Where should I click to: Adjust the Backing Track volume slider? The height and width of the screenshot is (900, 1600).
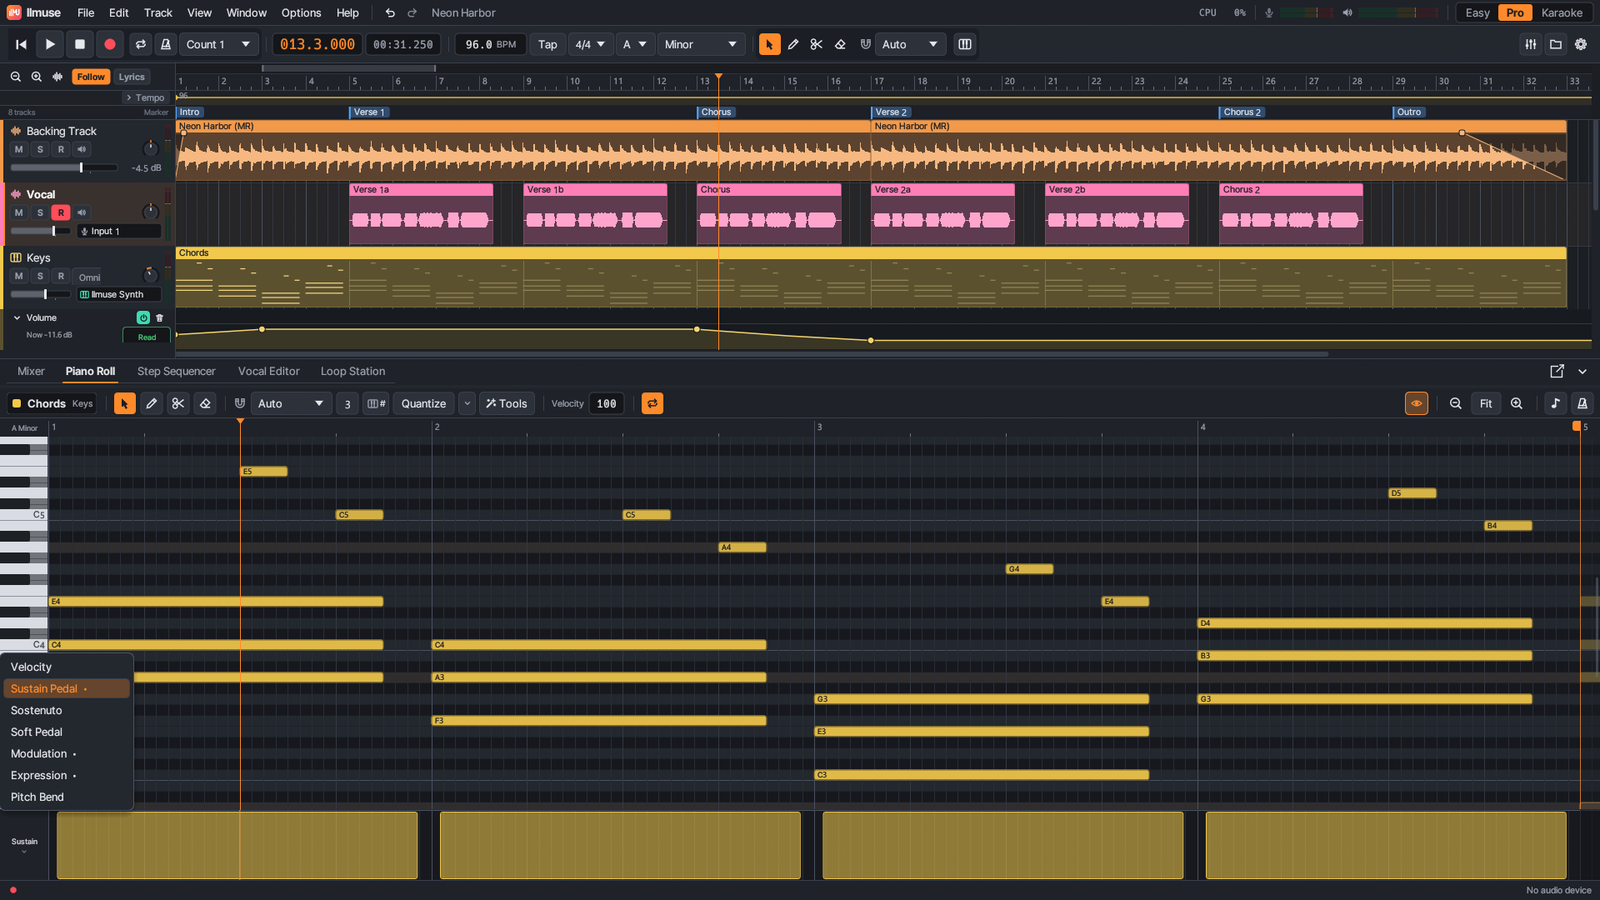tap(65, 168)
